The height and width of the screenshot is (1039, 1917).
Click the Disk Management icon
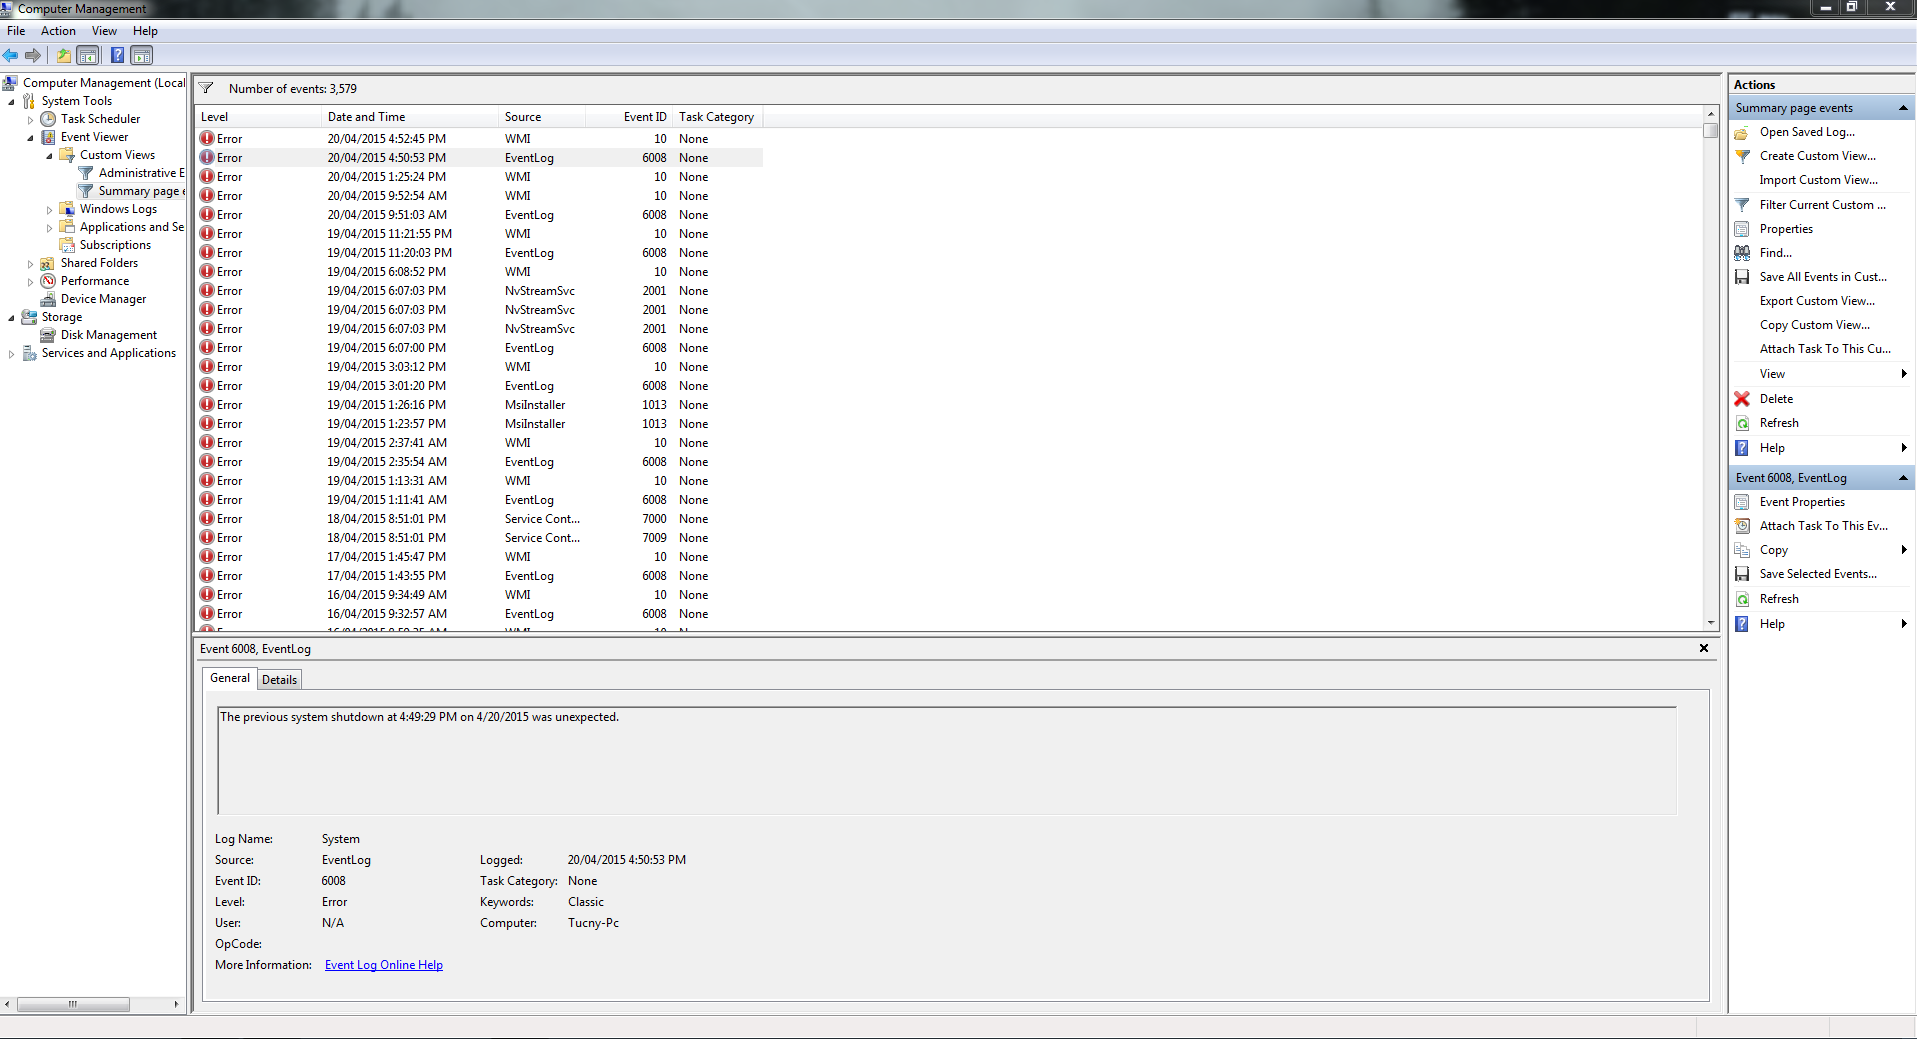(x=48, y=335)
